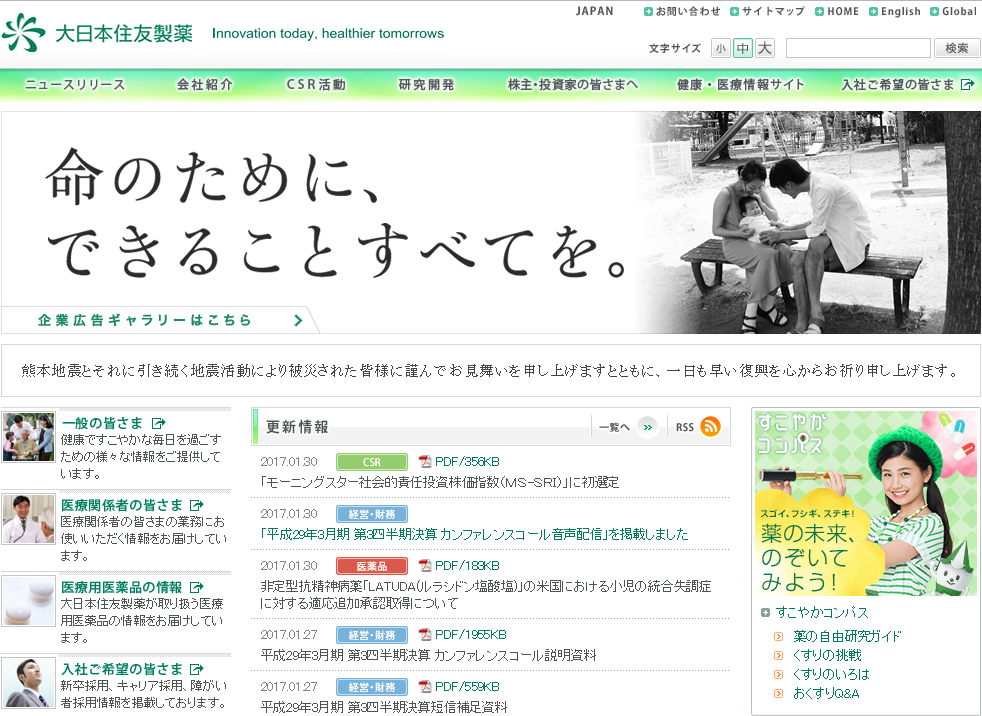982x716 pixels.
Task: Click the chevron on 企業広告ギャラリーはこちら
Action: click(x=298, y=320)
